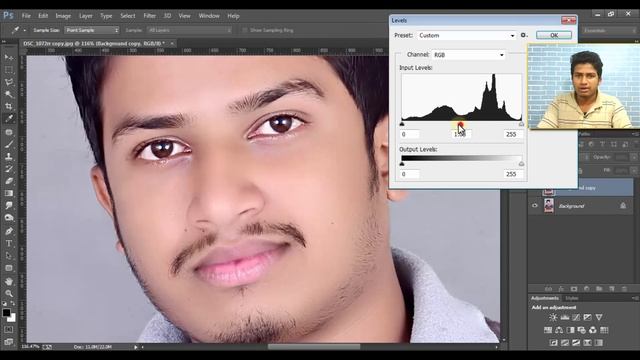Select the Pen tool
Viewport: 640px width, 360px height.
[x=9, y=231]
